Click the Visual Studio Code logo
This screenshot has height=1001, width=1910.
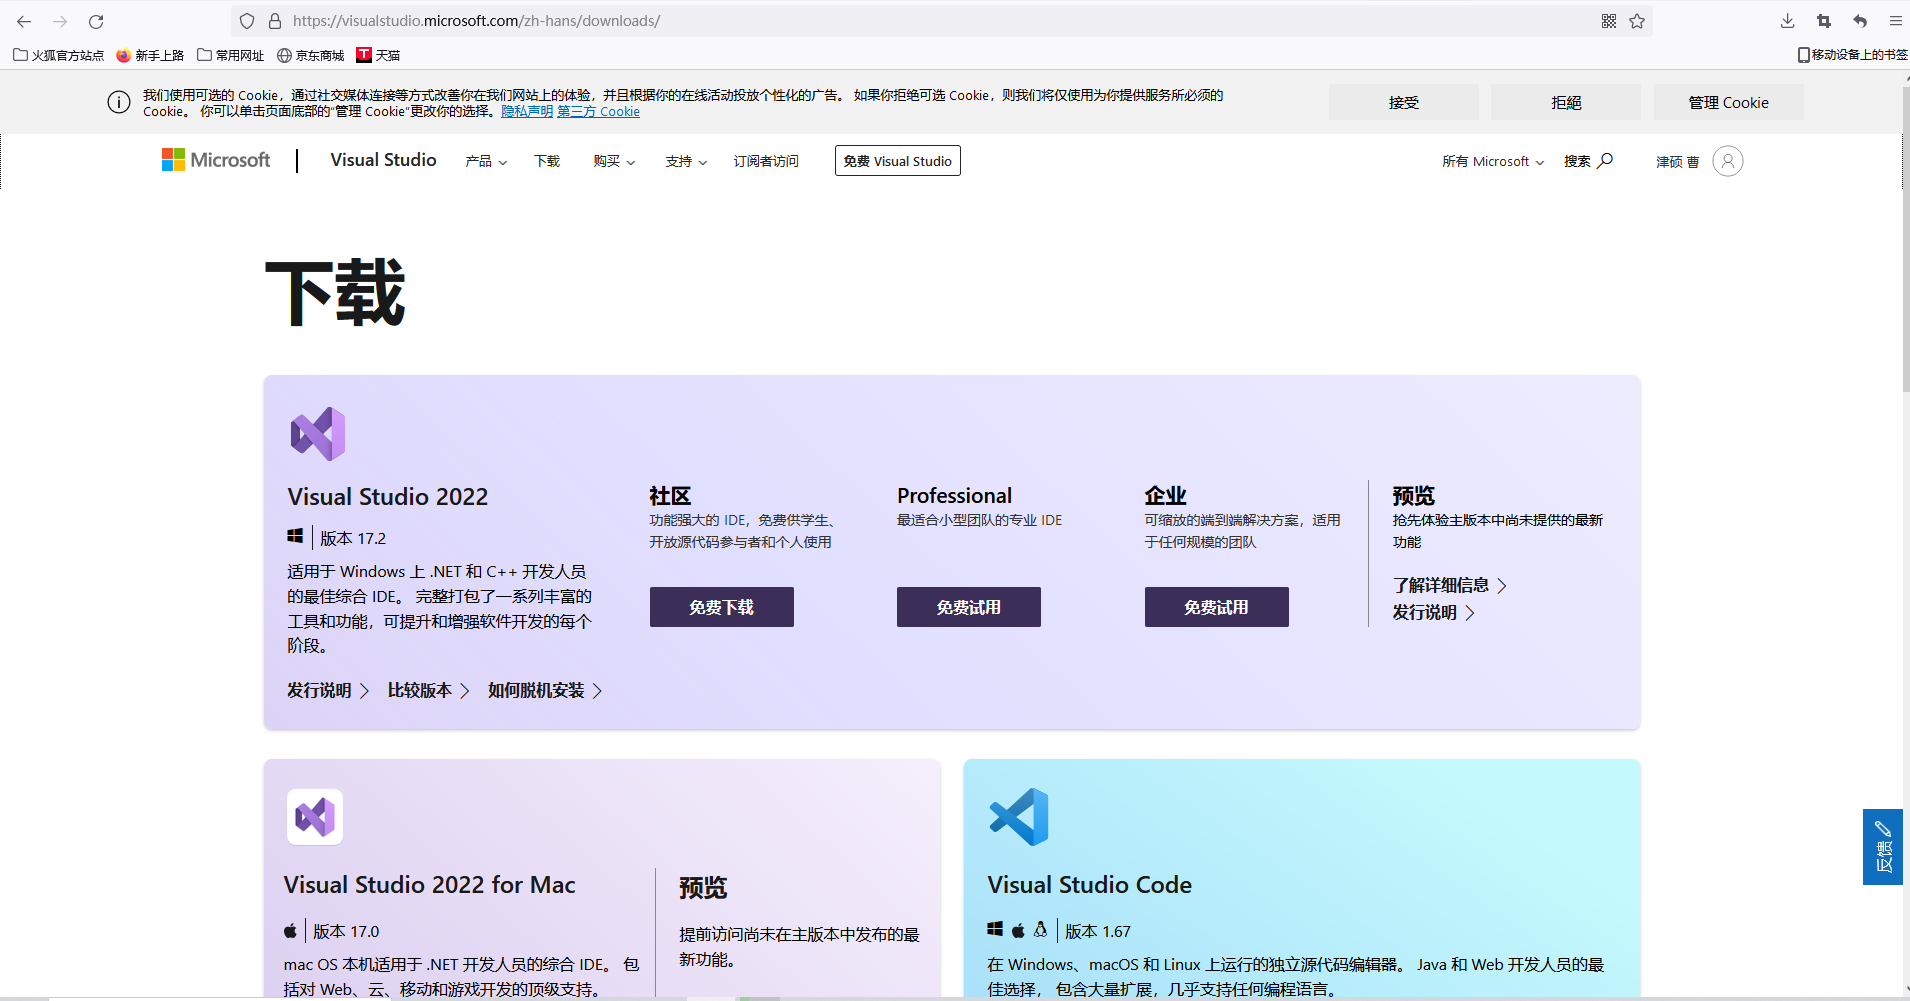[1019, 817]
